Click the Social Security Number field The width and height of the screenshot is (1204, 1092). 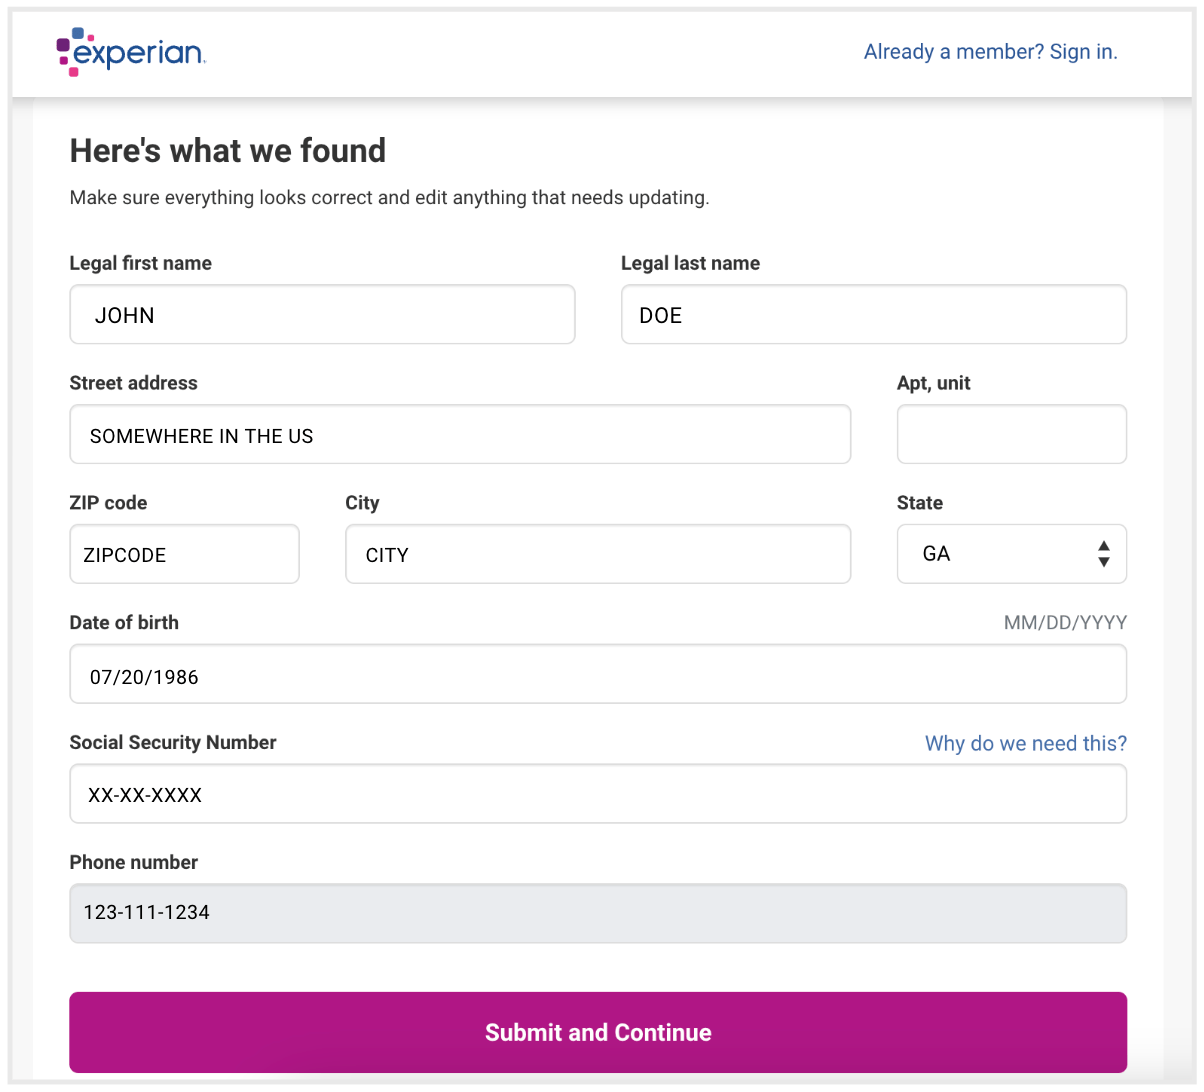[598, 794]
